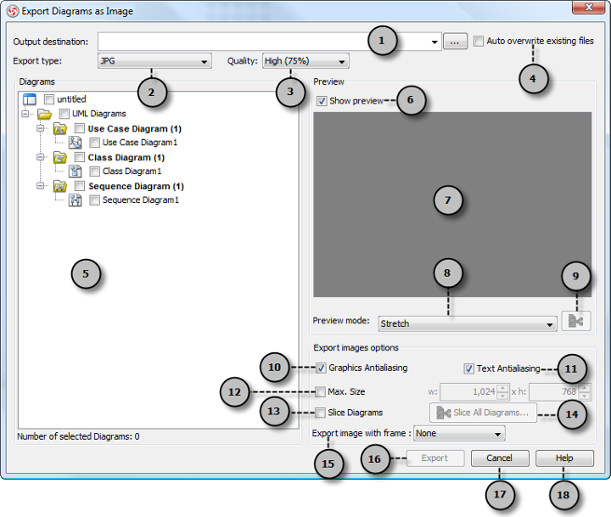Screen dimensions: 611x517
Task: Click the Slice All Diagrams... button
Action: click(x=483, y=413)
